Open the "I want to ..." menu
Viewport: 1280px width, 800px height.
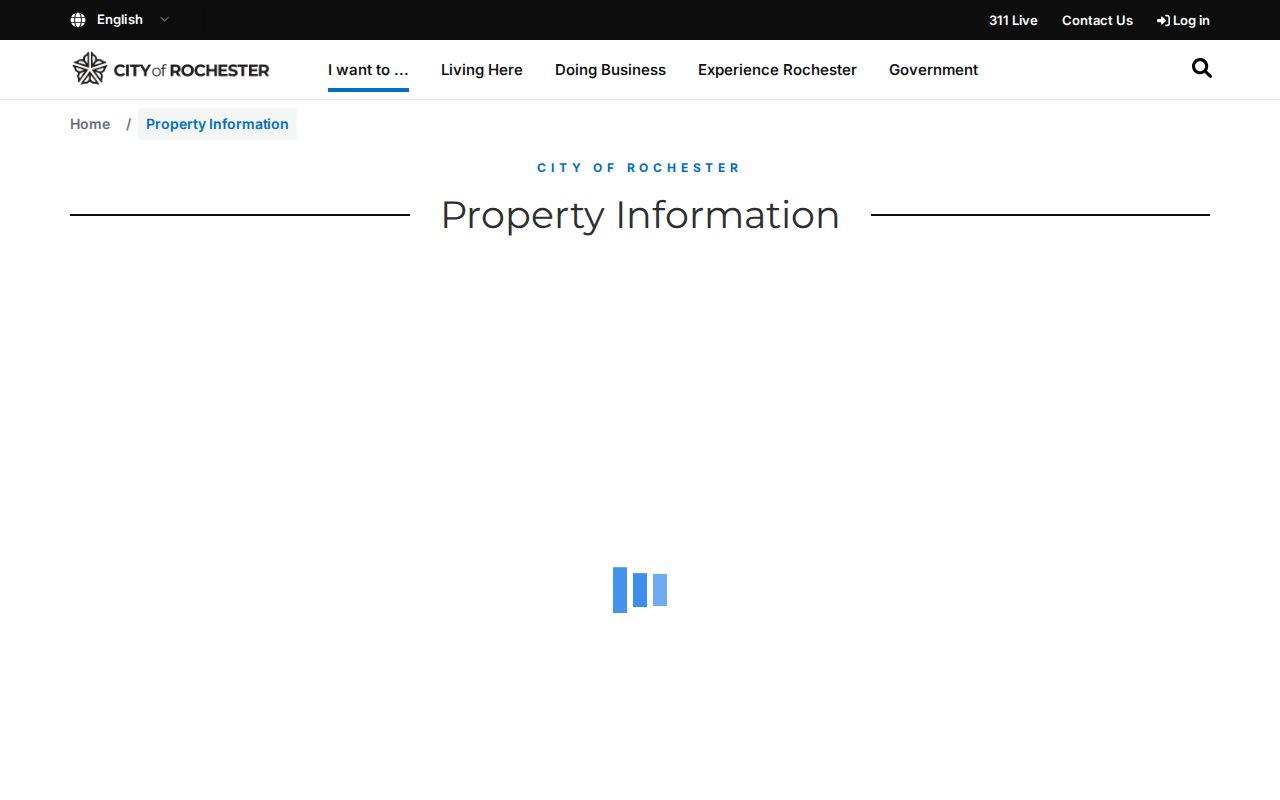pyautogui.click(x=368, y=70)
